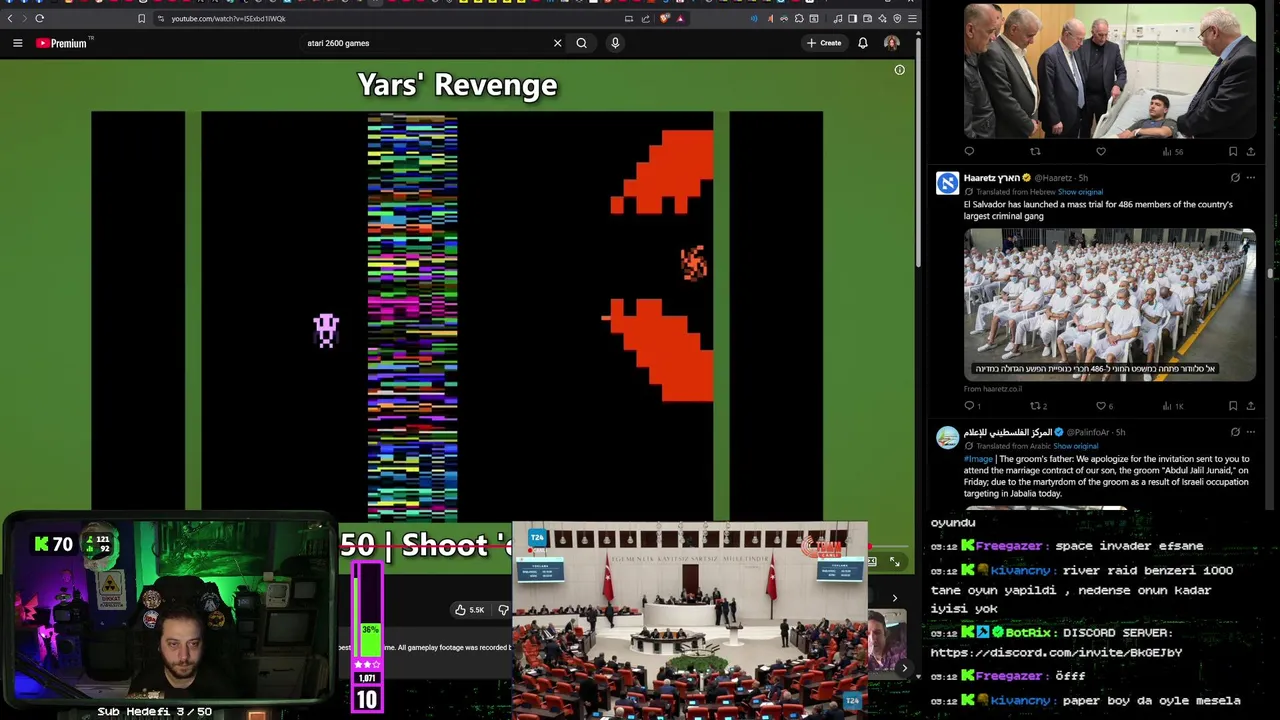
Task: Click the YouTube search magnifier button
Action: pyautogui.click(x=581, y=43)
